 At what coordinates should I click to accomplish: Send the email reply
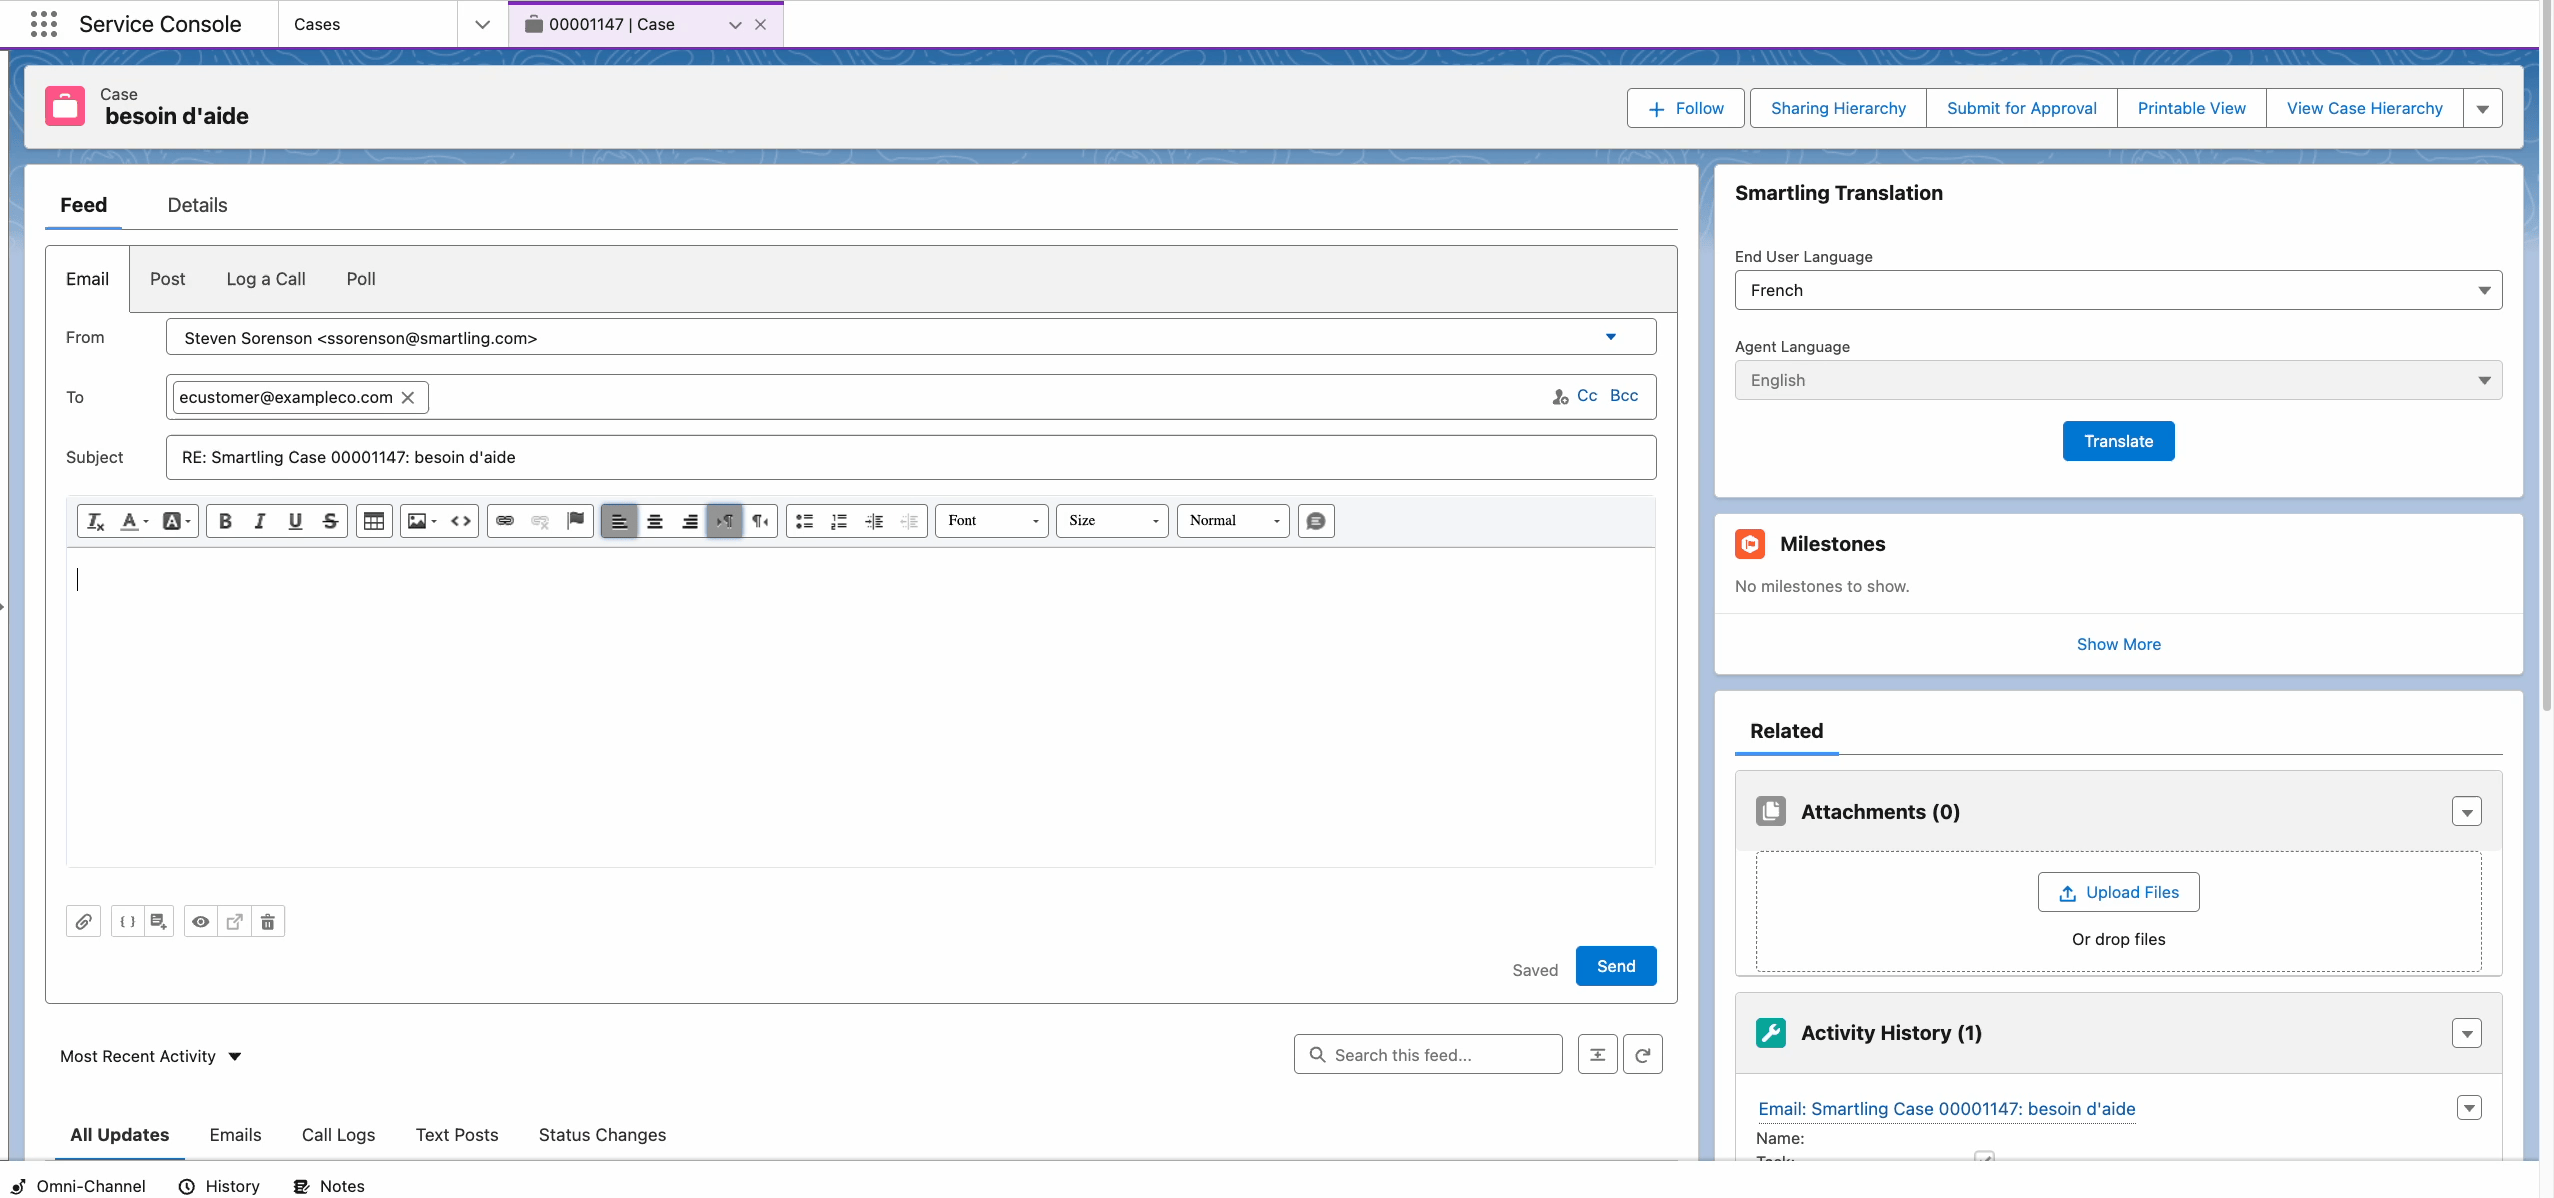click(1615, 966)
